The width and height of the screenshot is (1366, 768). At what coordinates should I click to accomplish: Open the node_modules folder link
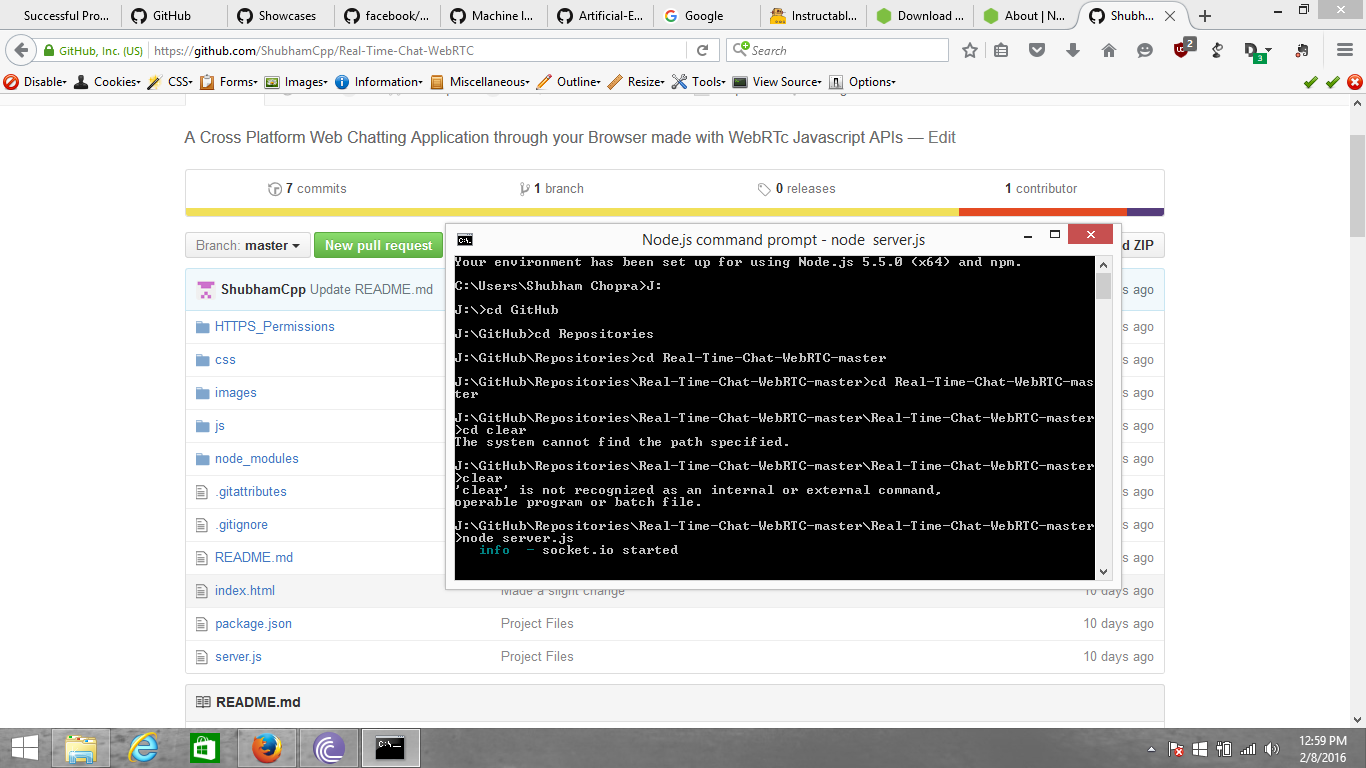click(257, 459)
